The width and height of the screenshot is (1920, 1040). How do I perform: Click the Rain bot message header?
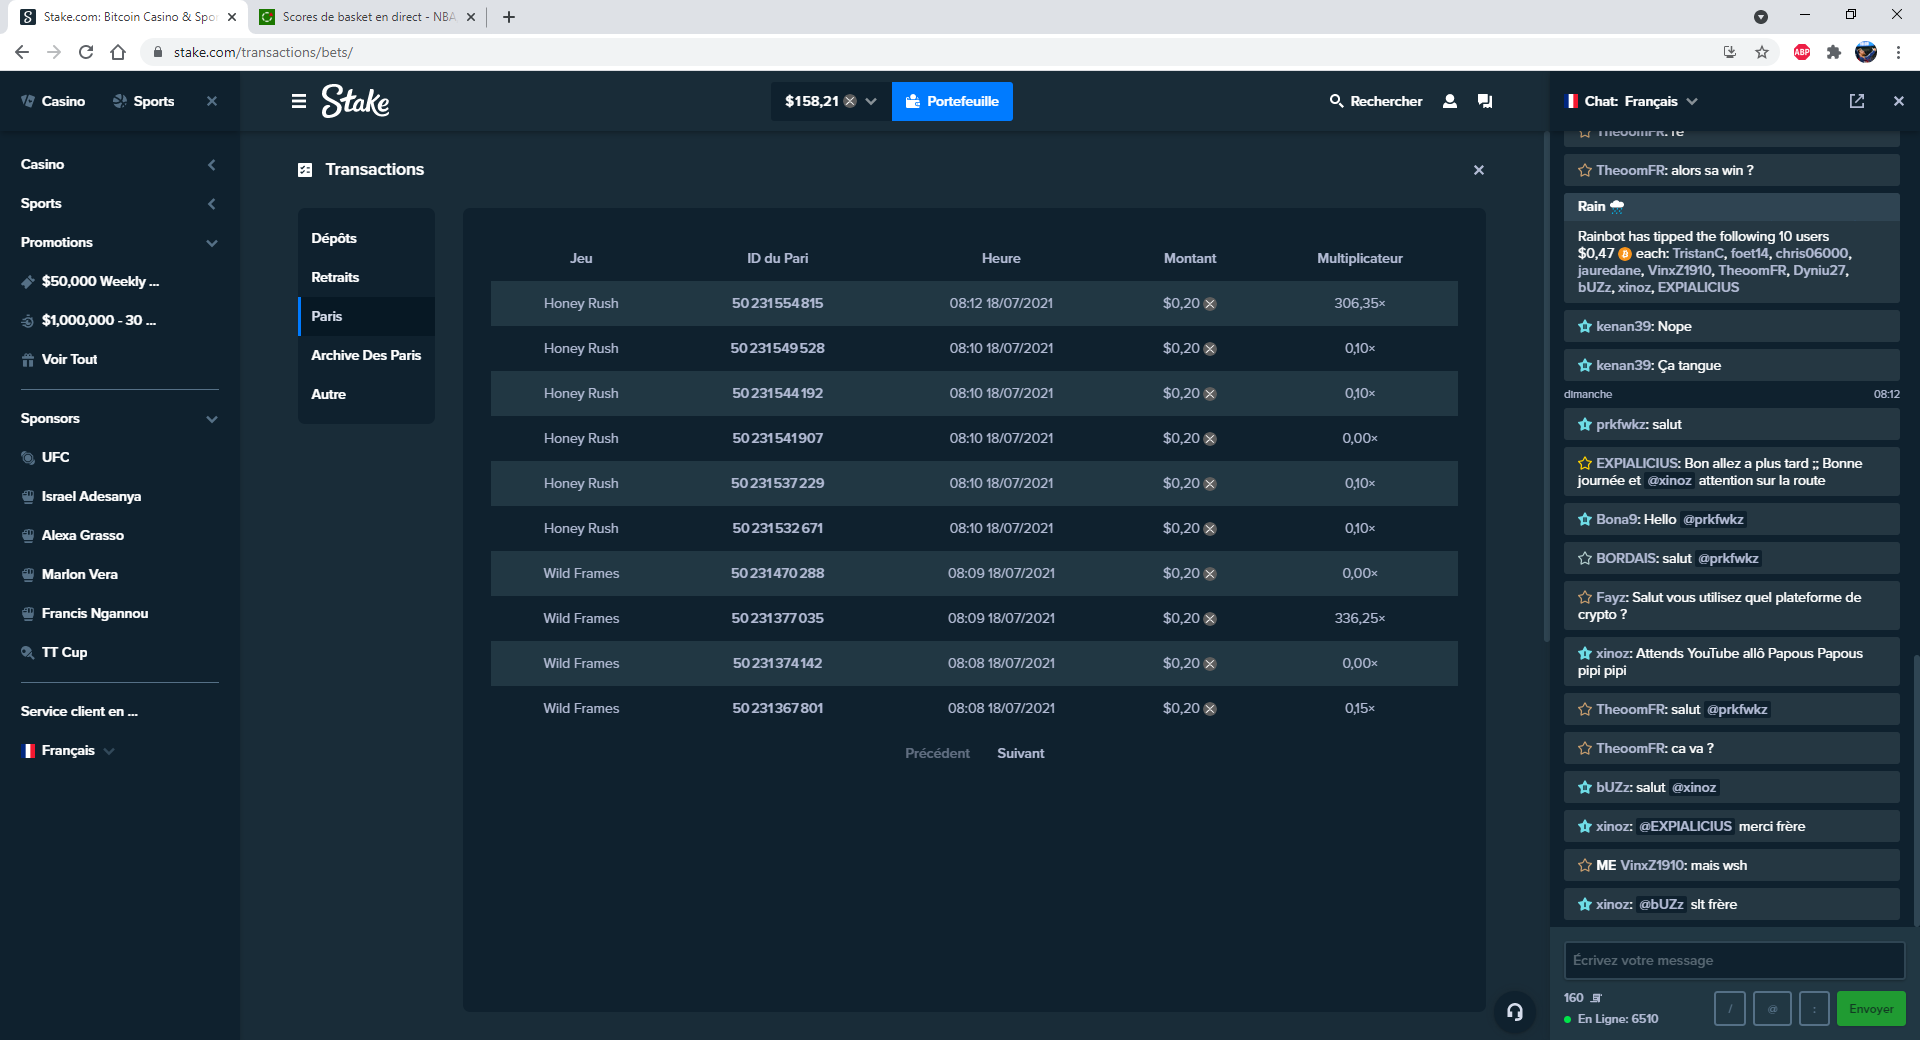click(x=1731, y=207)
